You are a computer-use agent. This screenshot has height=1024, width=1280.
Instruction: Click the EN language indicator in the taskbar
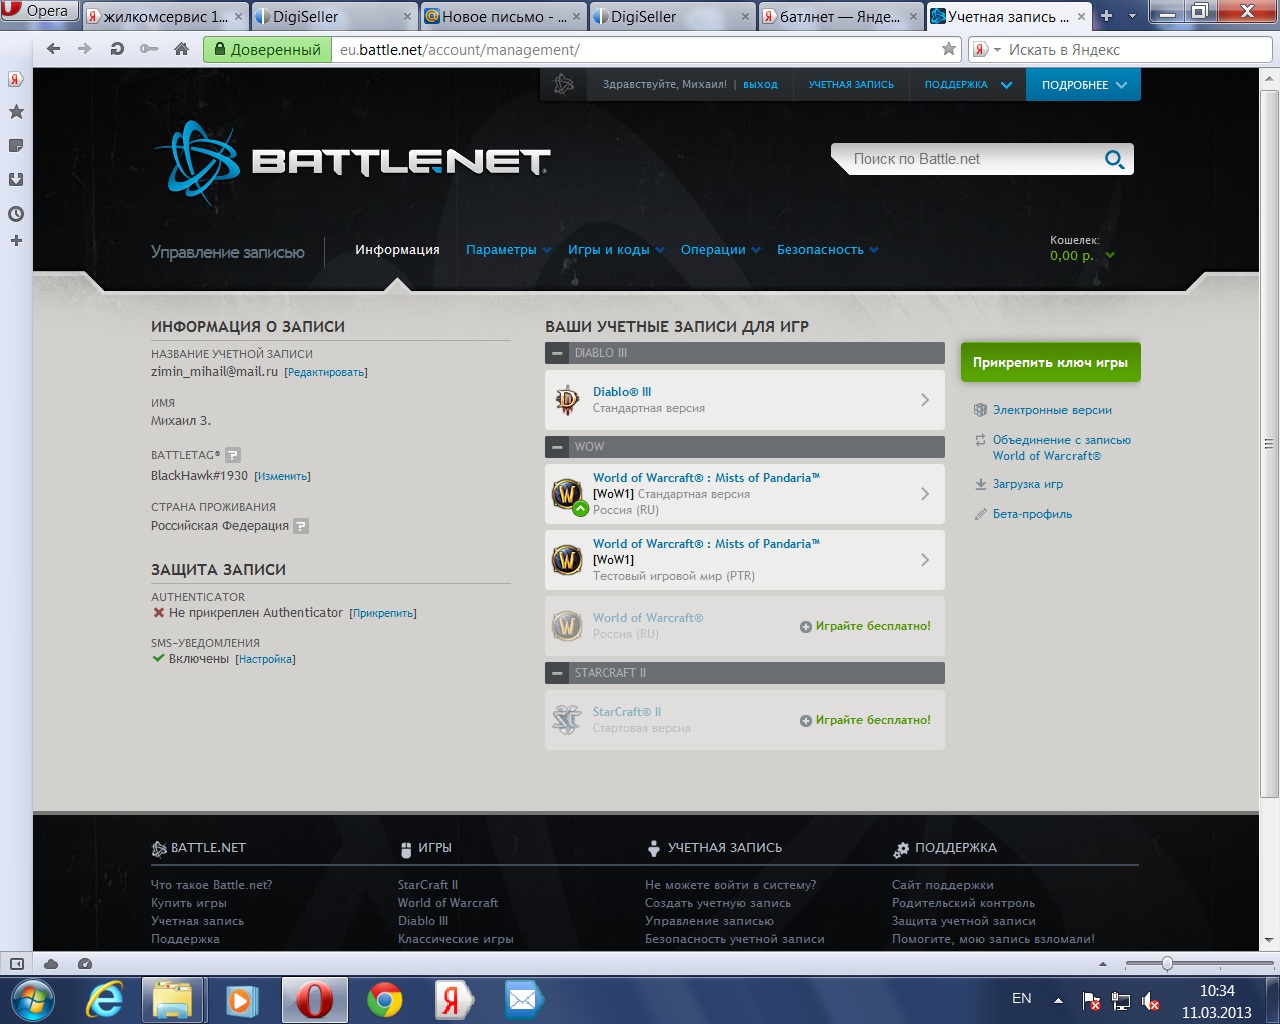pyautogui.click(x=1021, y=998)
